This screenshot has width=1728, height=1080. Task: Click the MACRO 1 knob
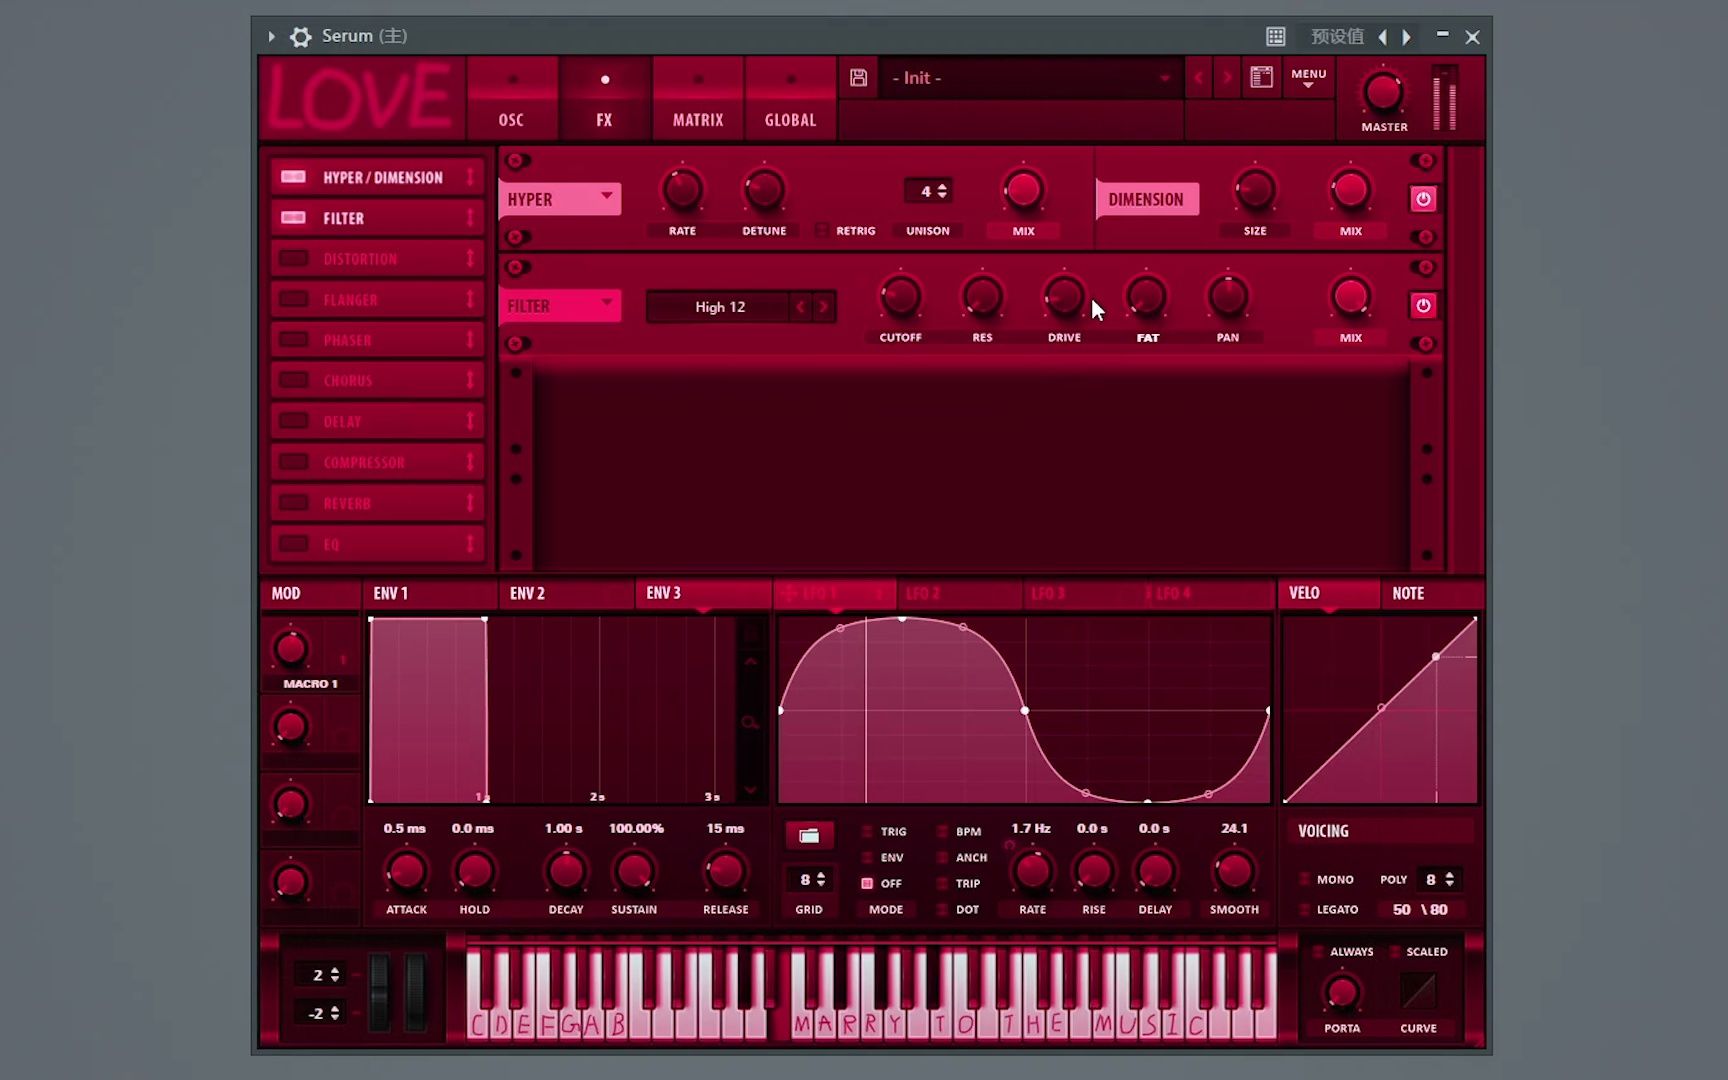(291, 650)
